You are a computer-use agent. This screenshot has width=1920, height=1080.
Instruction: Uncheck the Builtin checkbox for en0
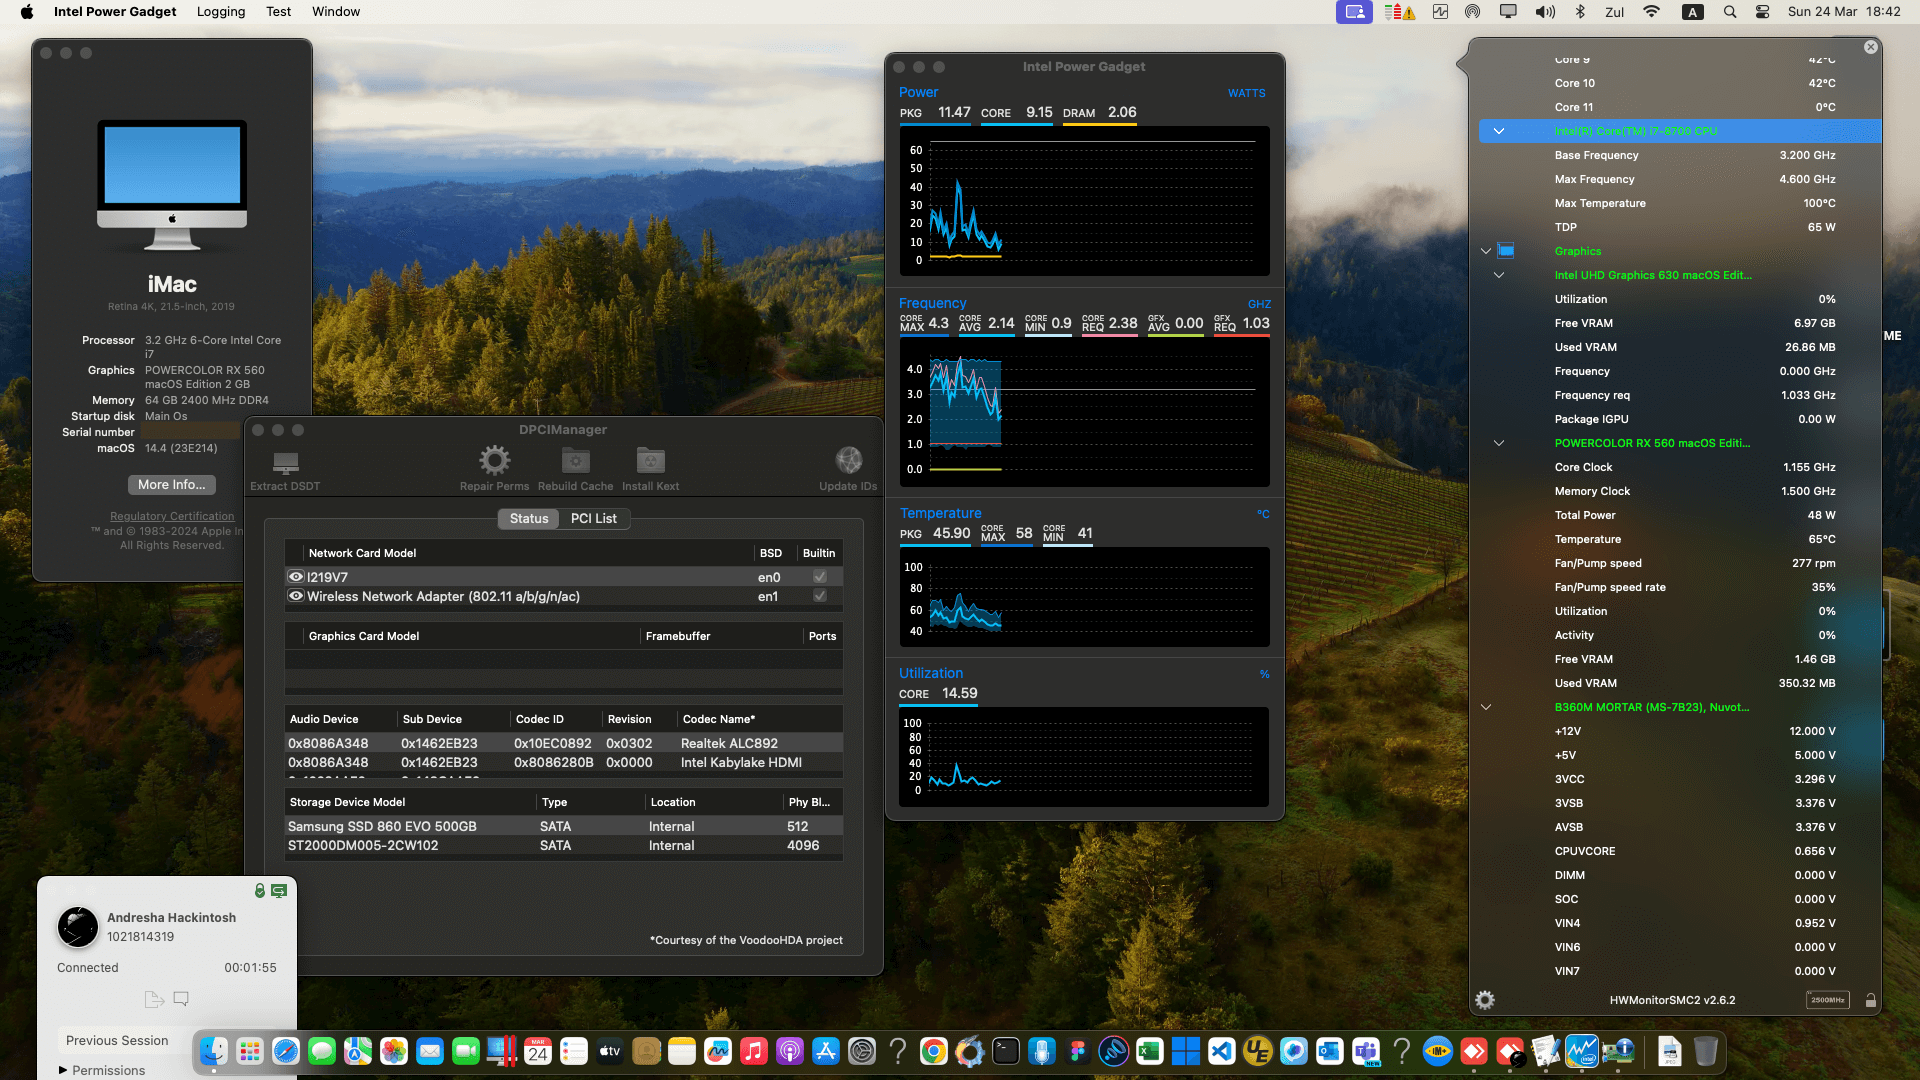pos(819,577)
